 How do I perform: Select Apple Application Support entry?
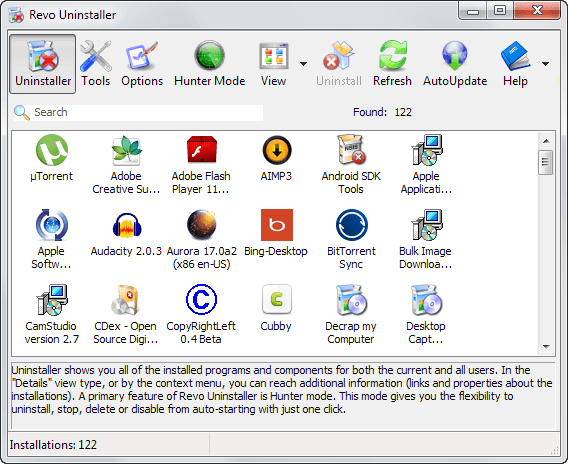click(426, 165)
